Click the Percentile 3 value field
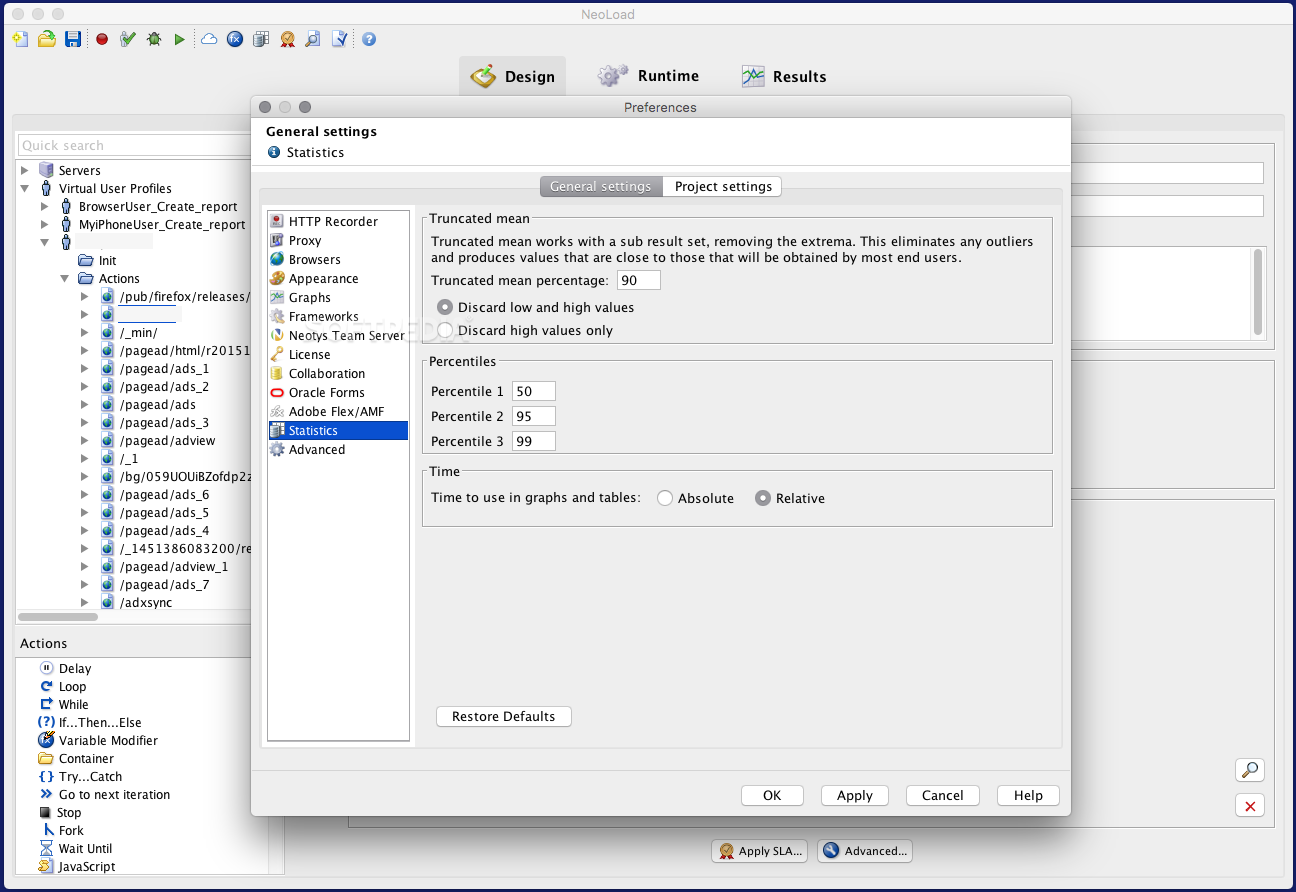The height and width of the screenshot is (892, 1296). 533,441
